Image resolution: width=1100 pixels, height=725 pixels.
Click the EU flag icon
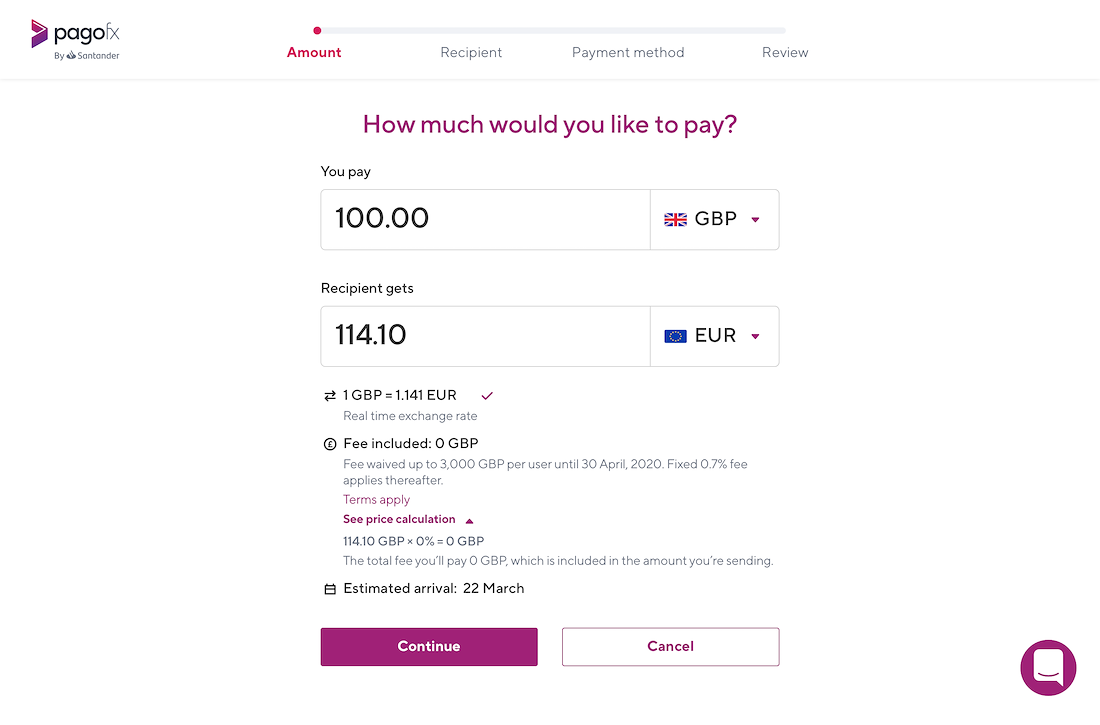[x=676, y=336]
